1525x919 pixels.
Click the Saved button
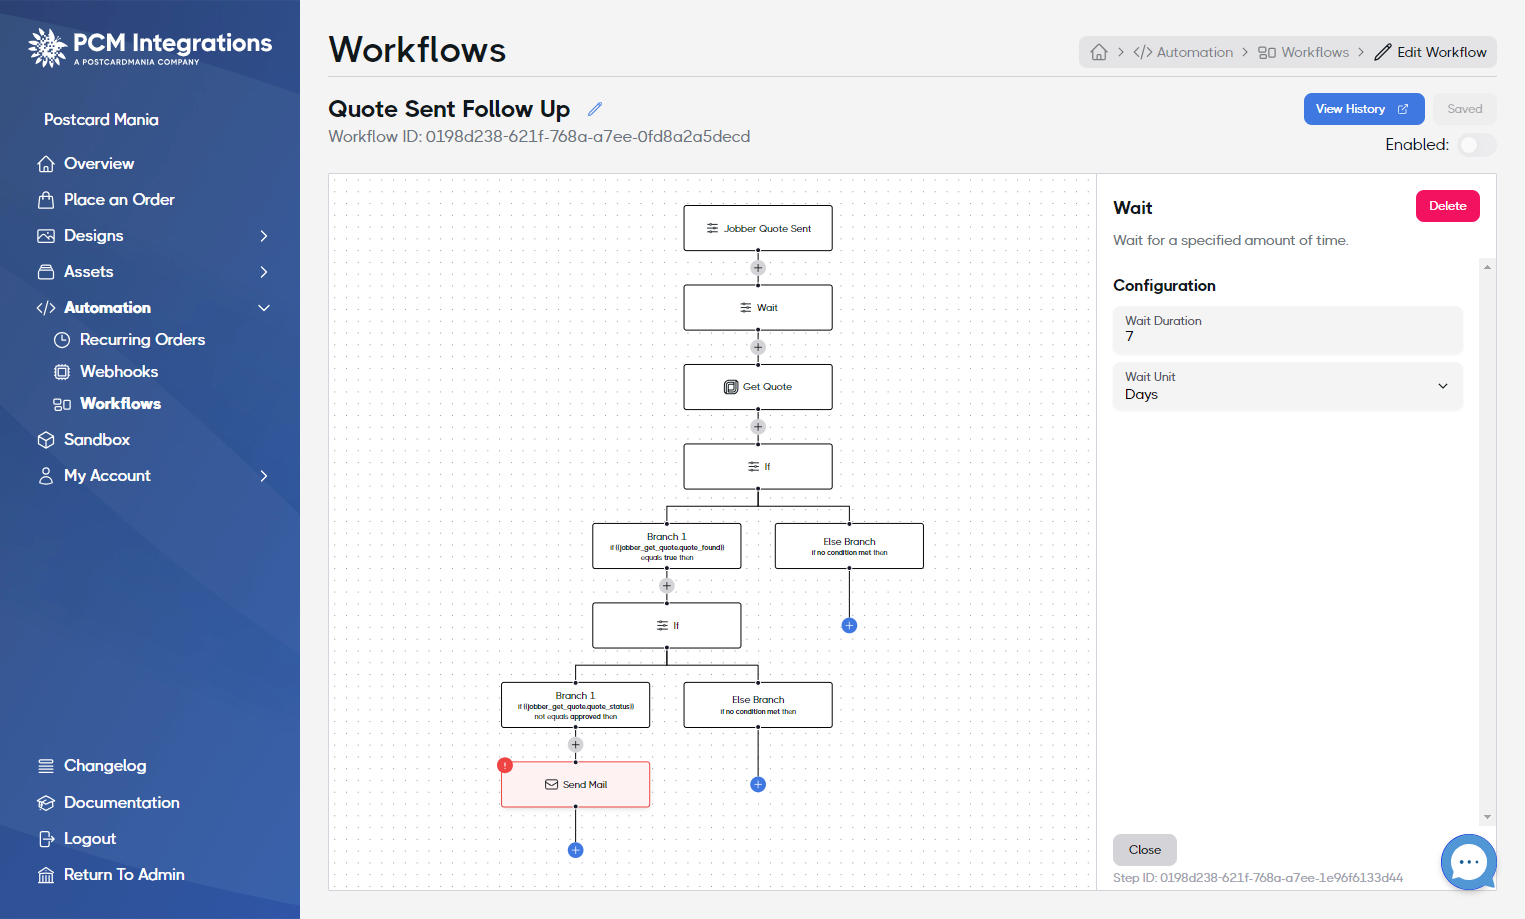pos(1464,109)
